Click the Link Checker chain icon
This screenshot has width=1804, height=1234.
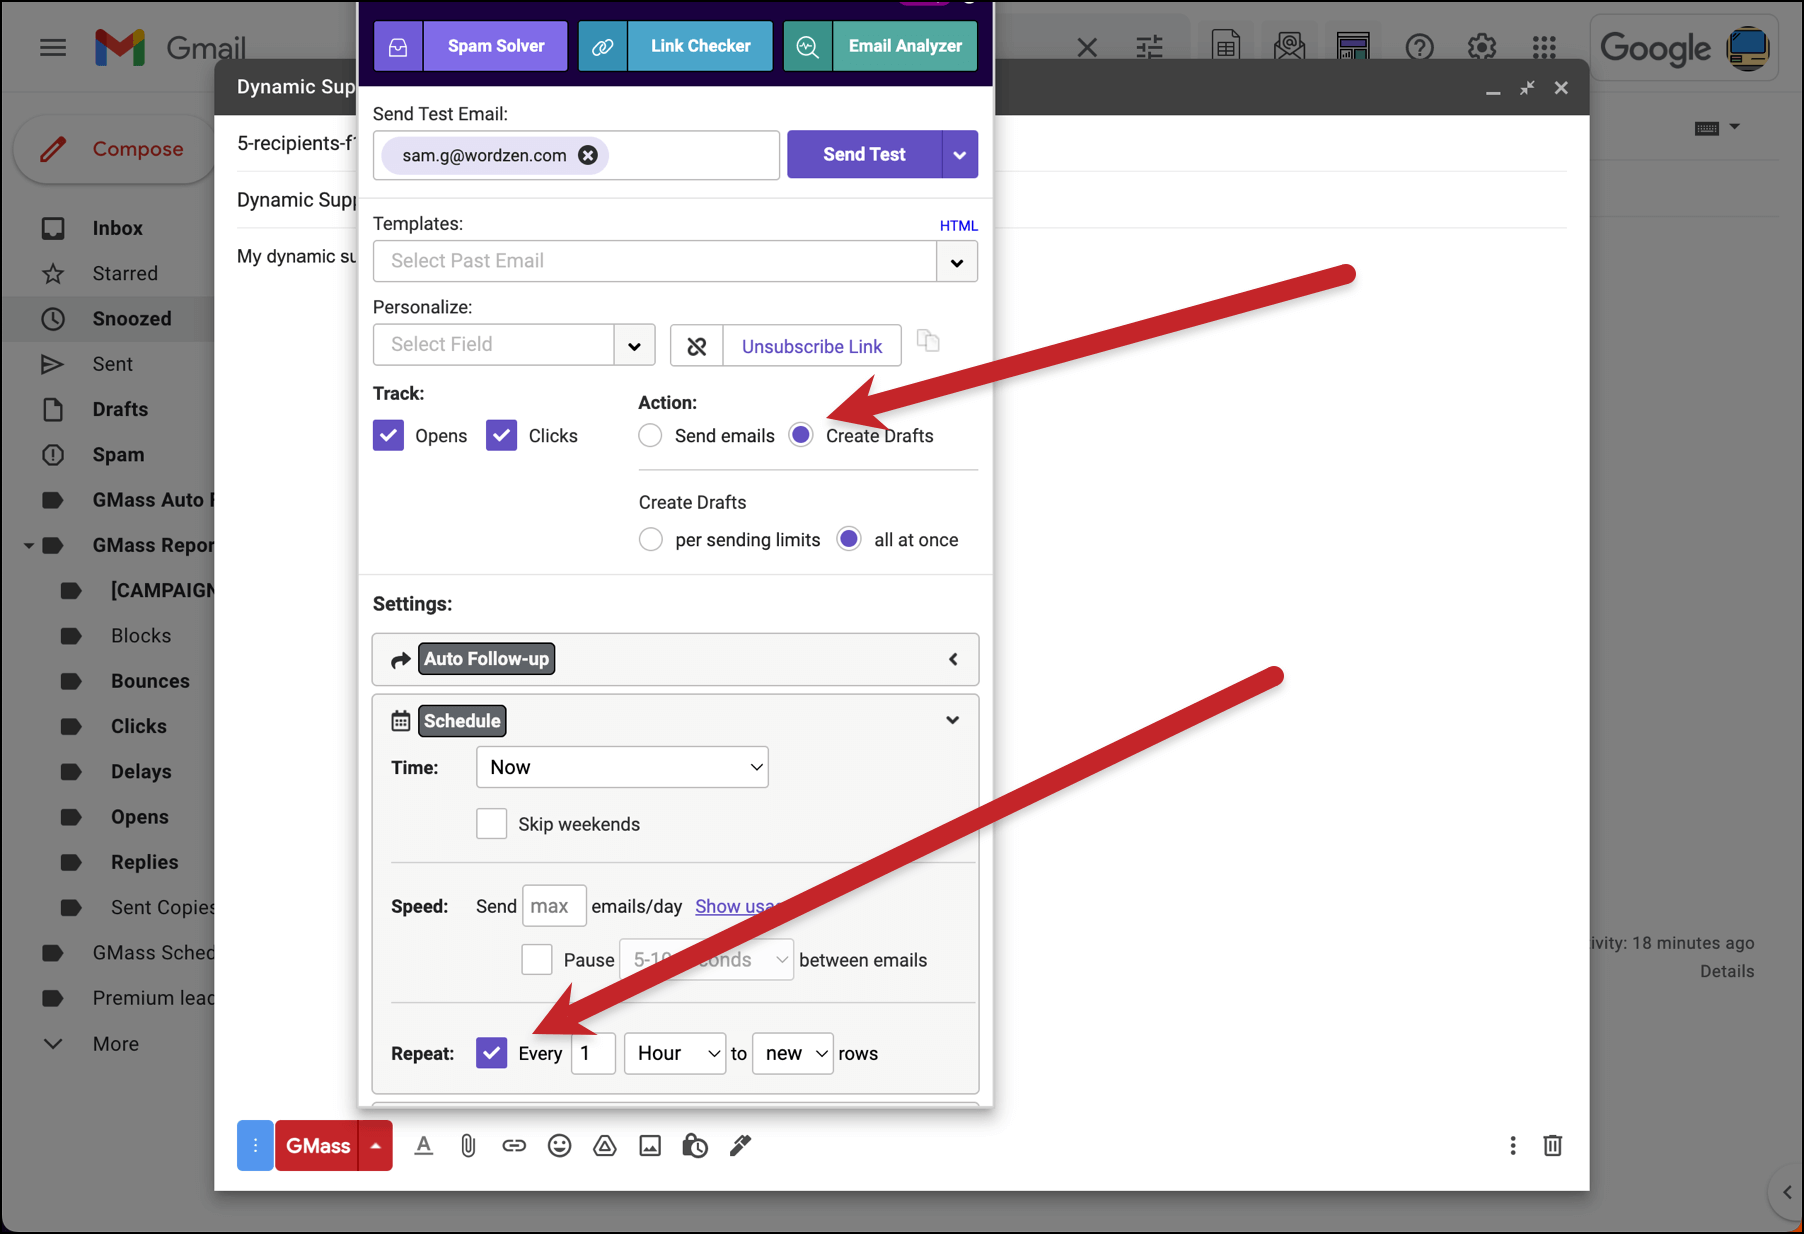click(x=603, y=46)
